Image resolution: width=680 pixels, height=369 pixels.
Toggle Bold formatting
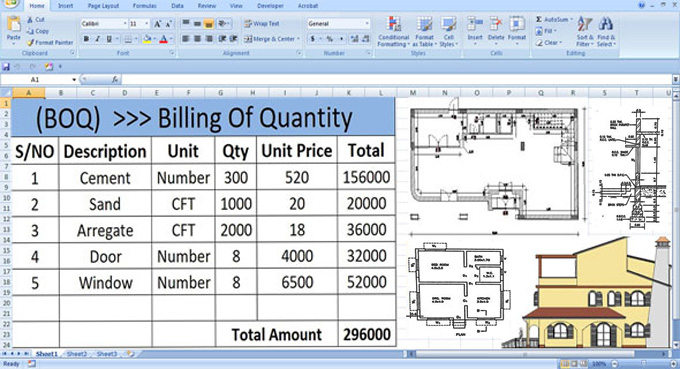point(86,39)
